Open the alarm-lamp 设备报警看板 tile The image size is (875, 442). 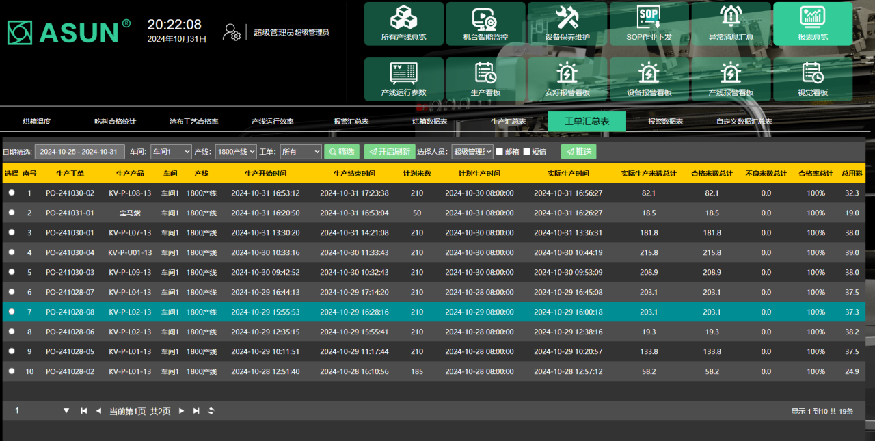649,79
